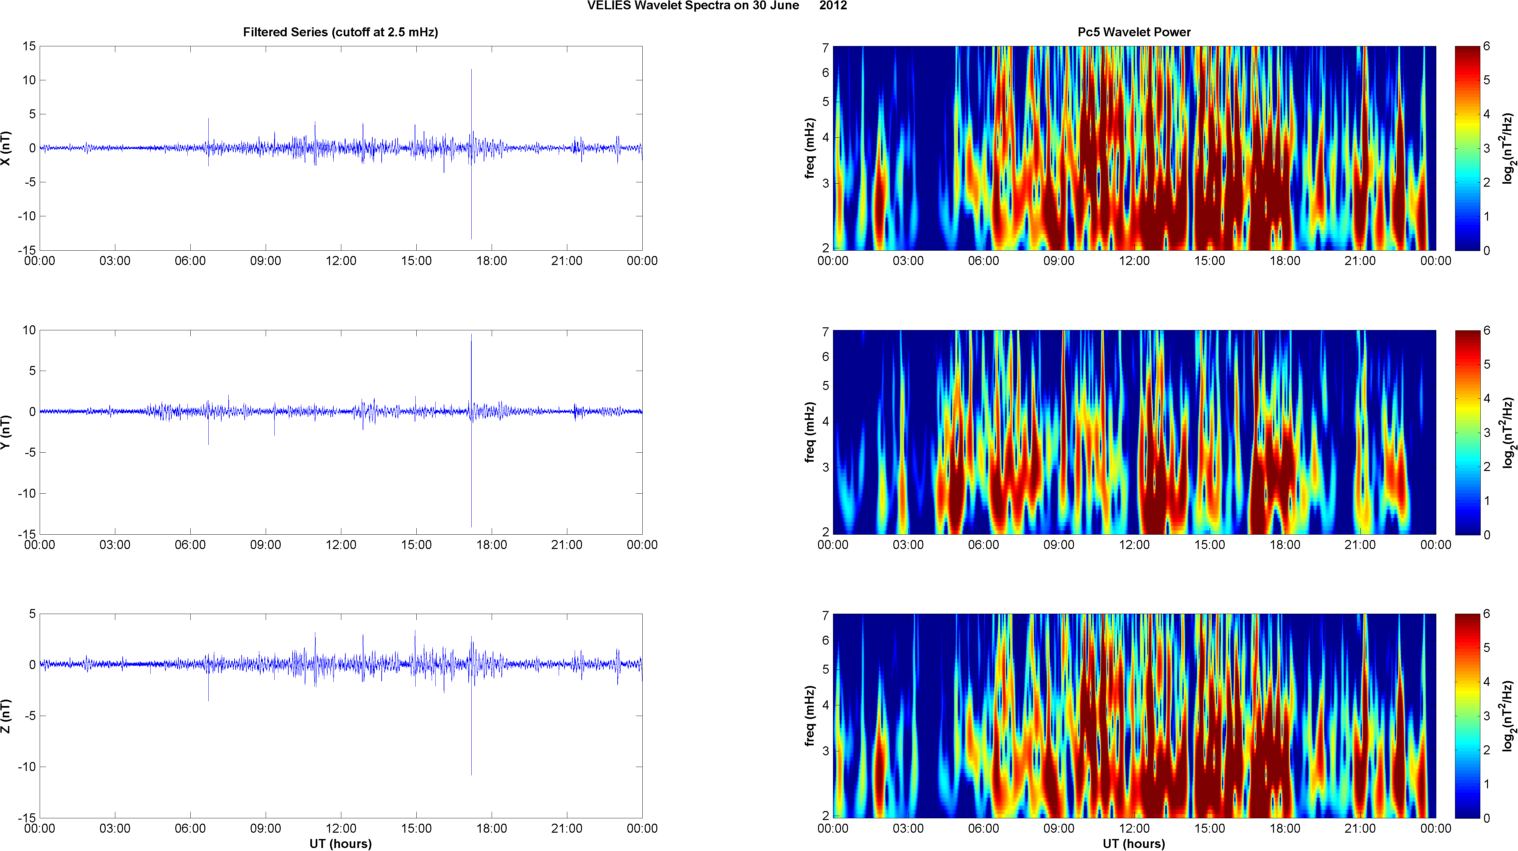Select the "Filtered Series (cutoff at 2.5 mHz)" heading
This screenshot has height=851, width=1518.
click(x=340, y=32)
